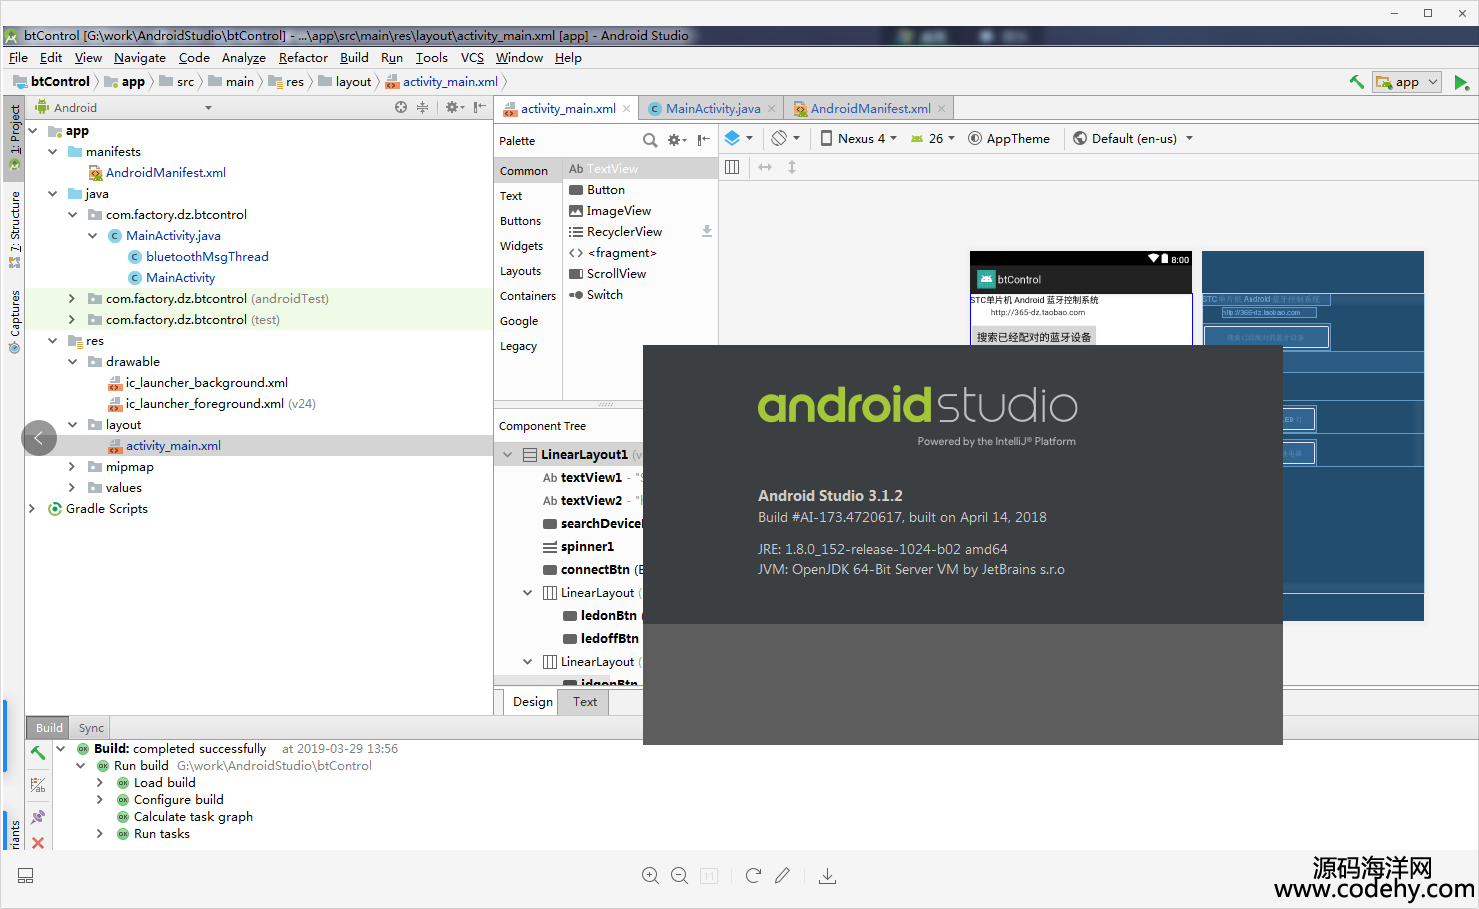Viewport: 1479px width, 909px height.
Task: Rotate the image with the rotate icon
Action: (x=753, y=876)
